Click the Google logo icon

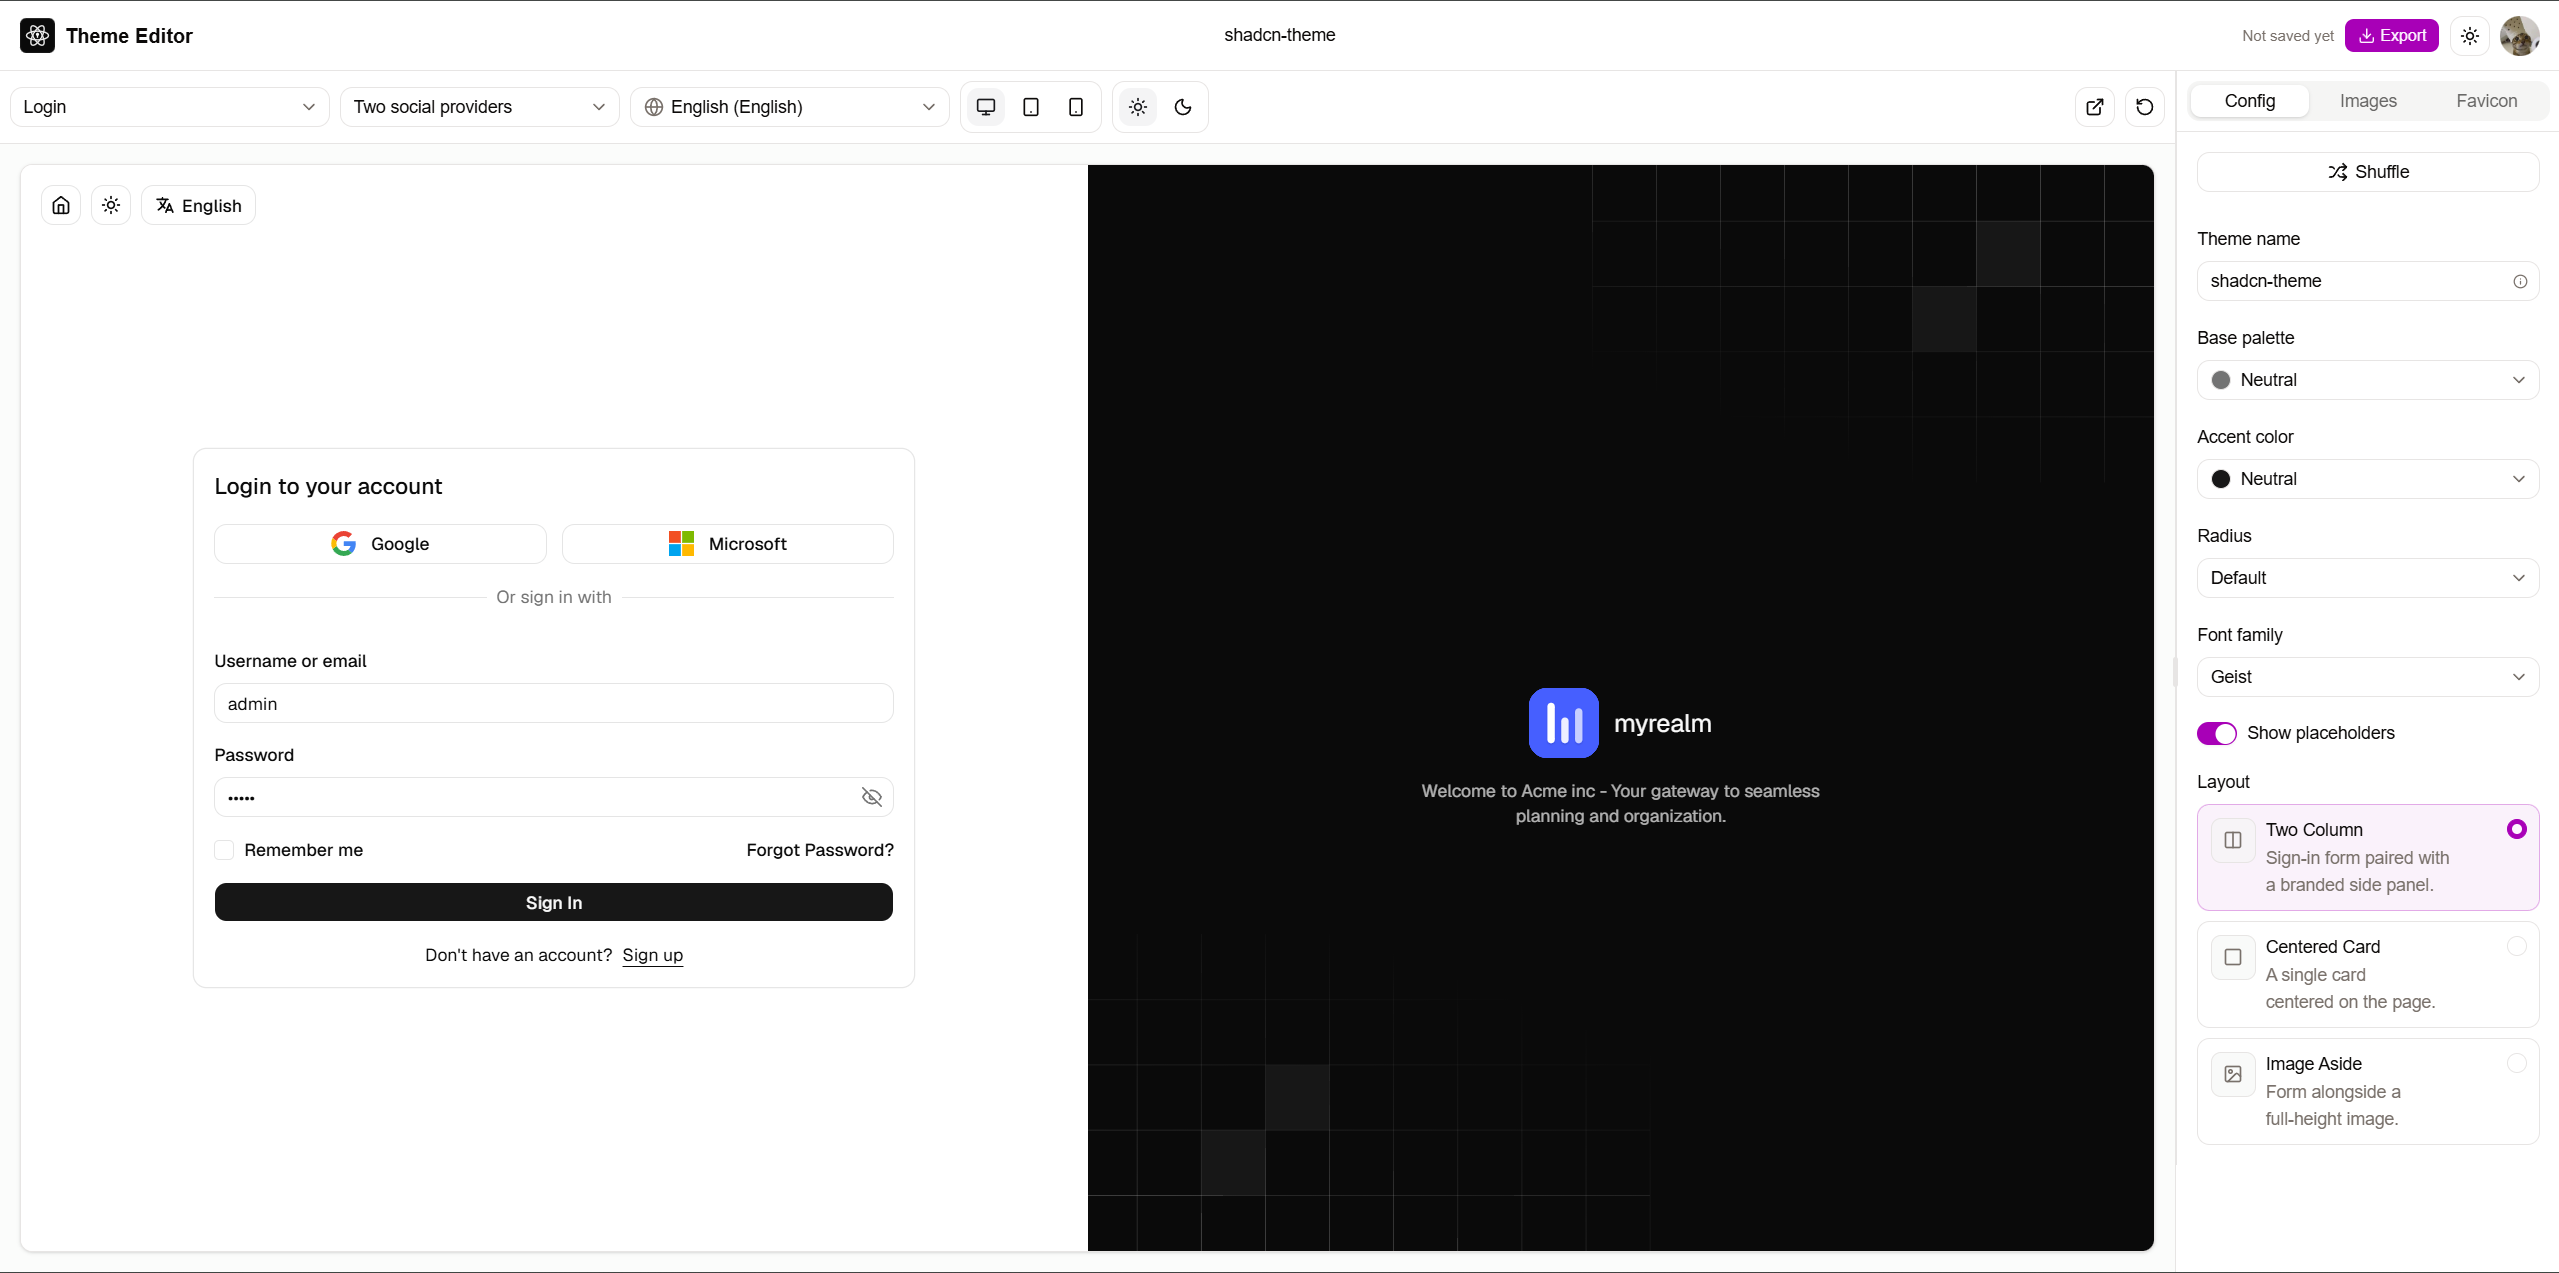tap(344, 544)
